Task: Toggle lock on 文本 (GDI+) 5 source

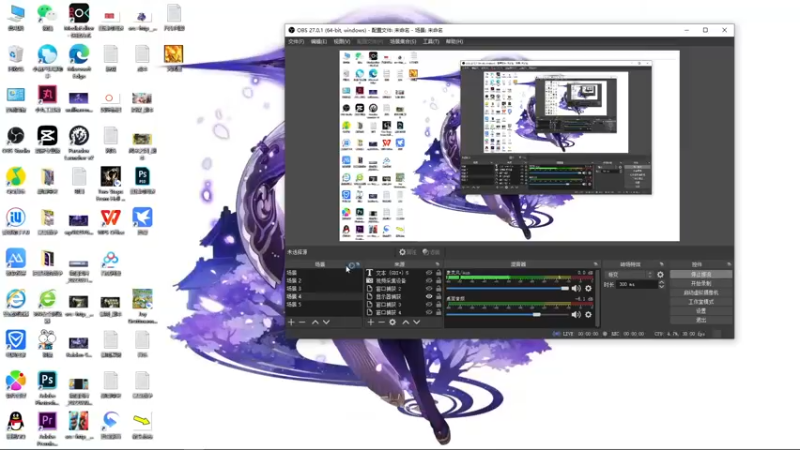Action: click(438, 273)
